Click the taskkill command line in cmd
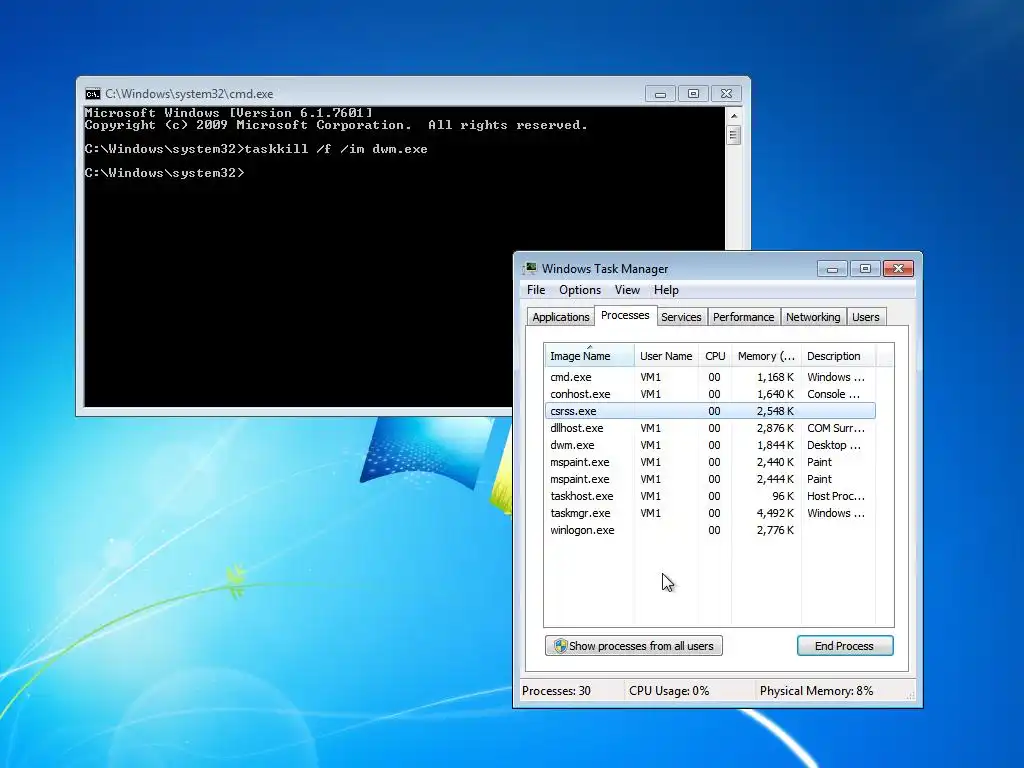This screenshot has width=1024, height=768. pos(256,149)
